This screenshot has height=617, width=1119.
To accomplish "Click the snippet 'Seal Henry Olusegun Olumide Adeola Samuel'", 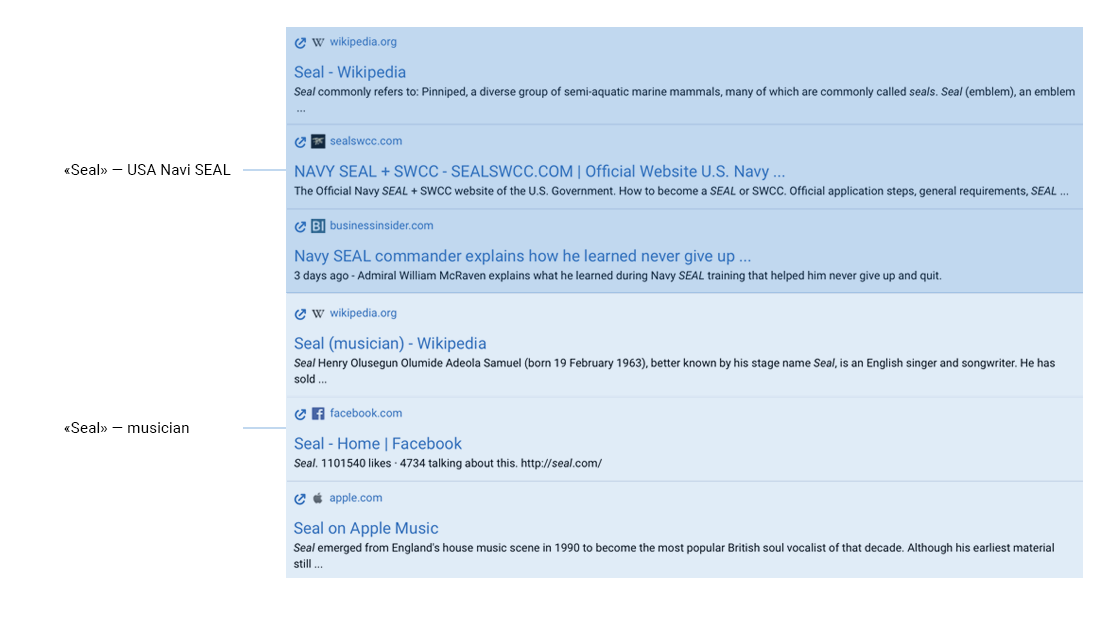I will point(674,371).
